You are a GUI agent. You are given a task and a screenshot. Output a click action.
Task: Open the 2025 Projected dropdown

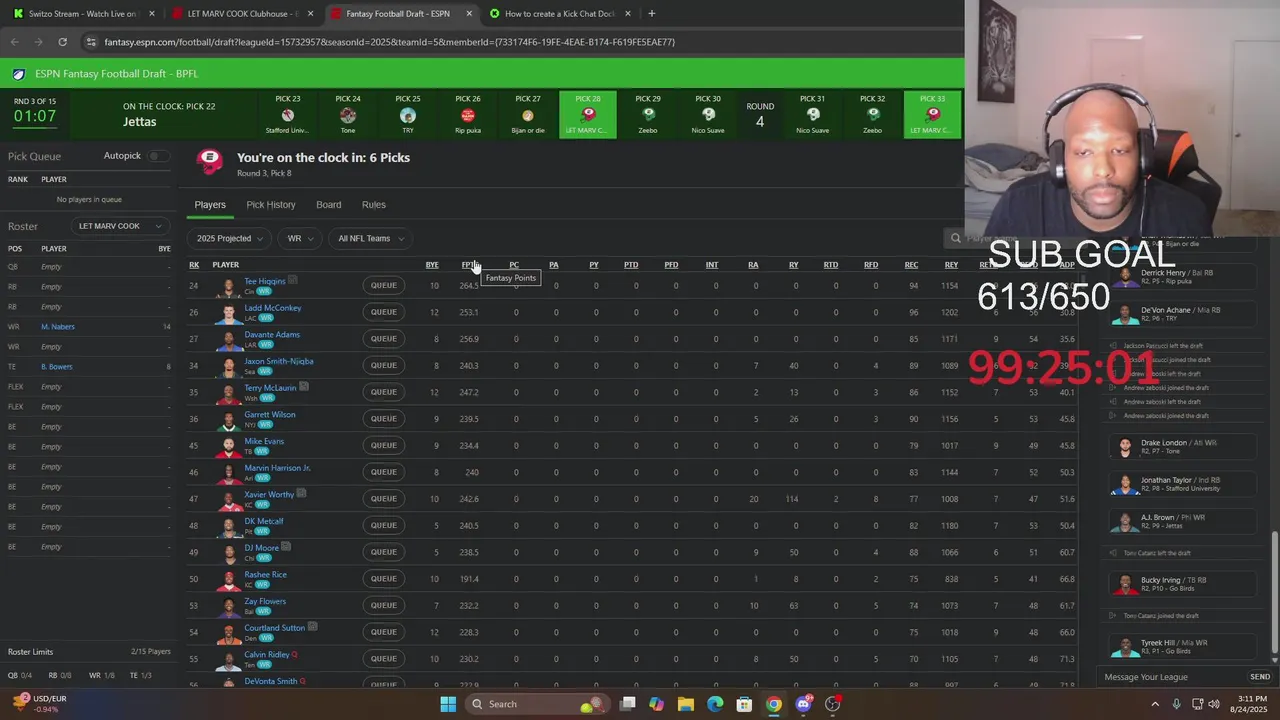point(230,239)
